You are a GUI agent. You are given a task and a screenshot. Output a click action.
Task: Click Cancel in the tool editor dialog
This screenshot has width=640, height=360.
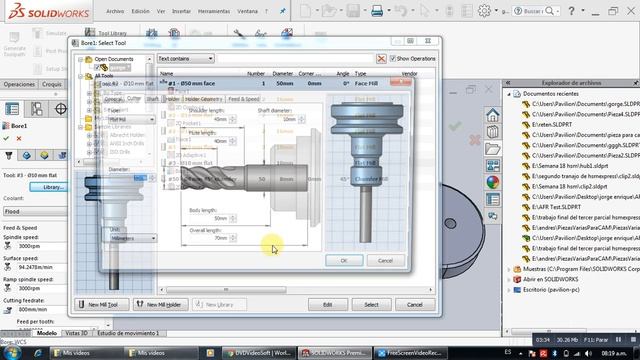385,260
